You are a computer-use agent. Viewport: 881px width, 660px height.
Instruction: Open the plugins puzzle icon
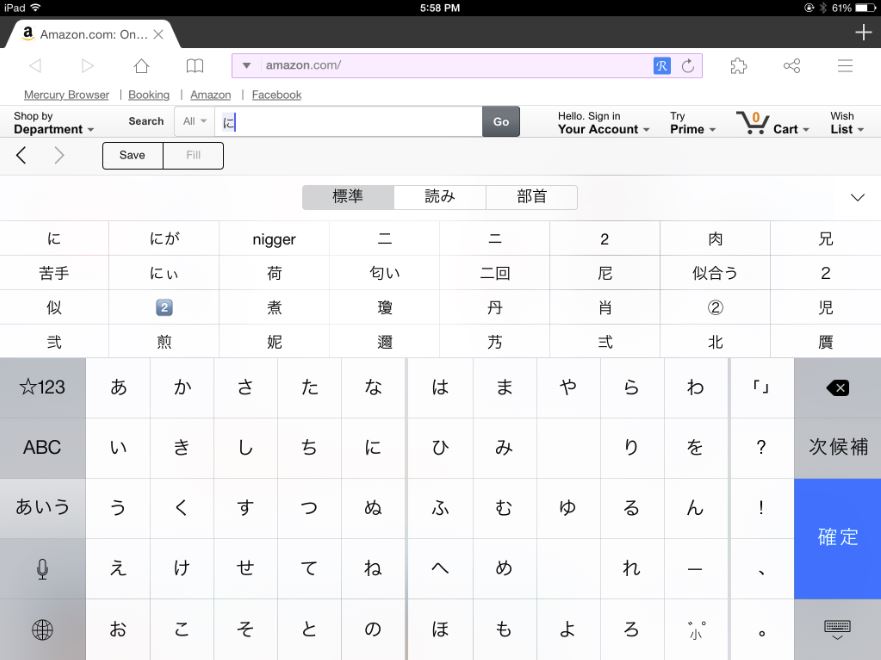click(738, 66)
